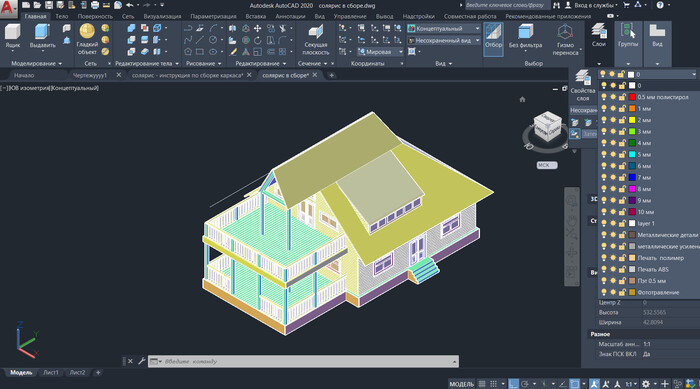
Task: Choose the Секущая плоскость tool
Action: pos(316,40)
